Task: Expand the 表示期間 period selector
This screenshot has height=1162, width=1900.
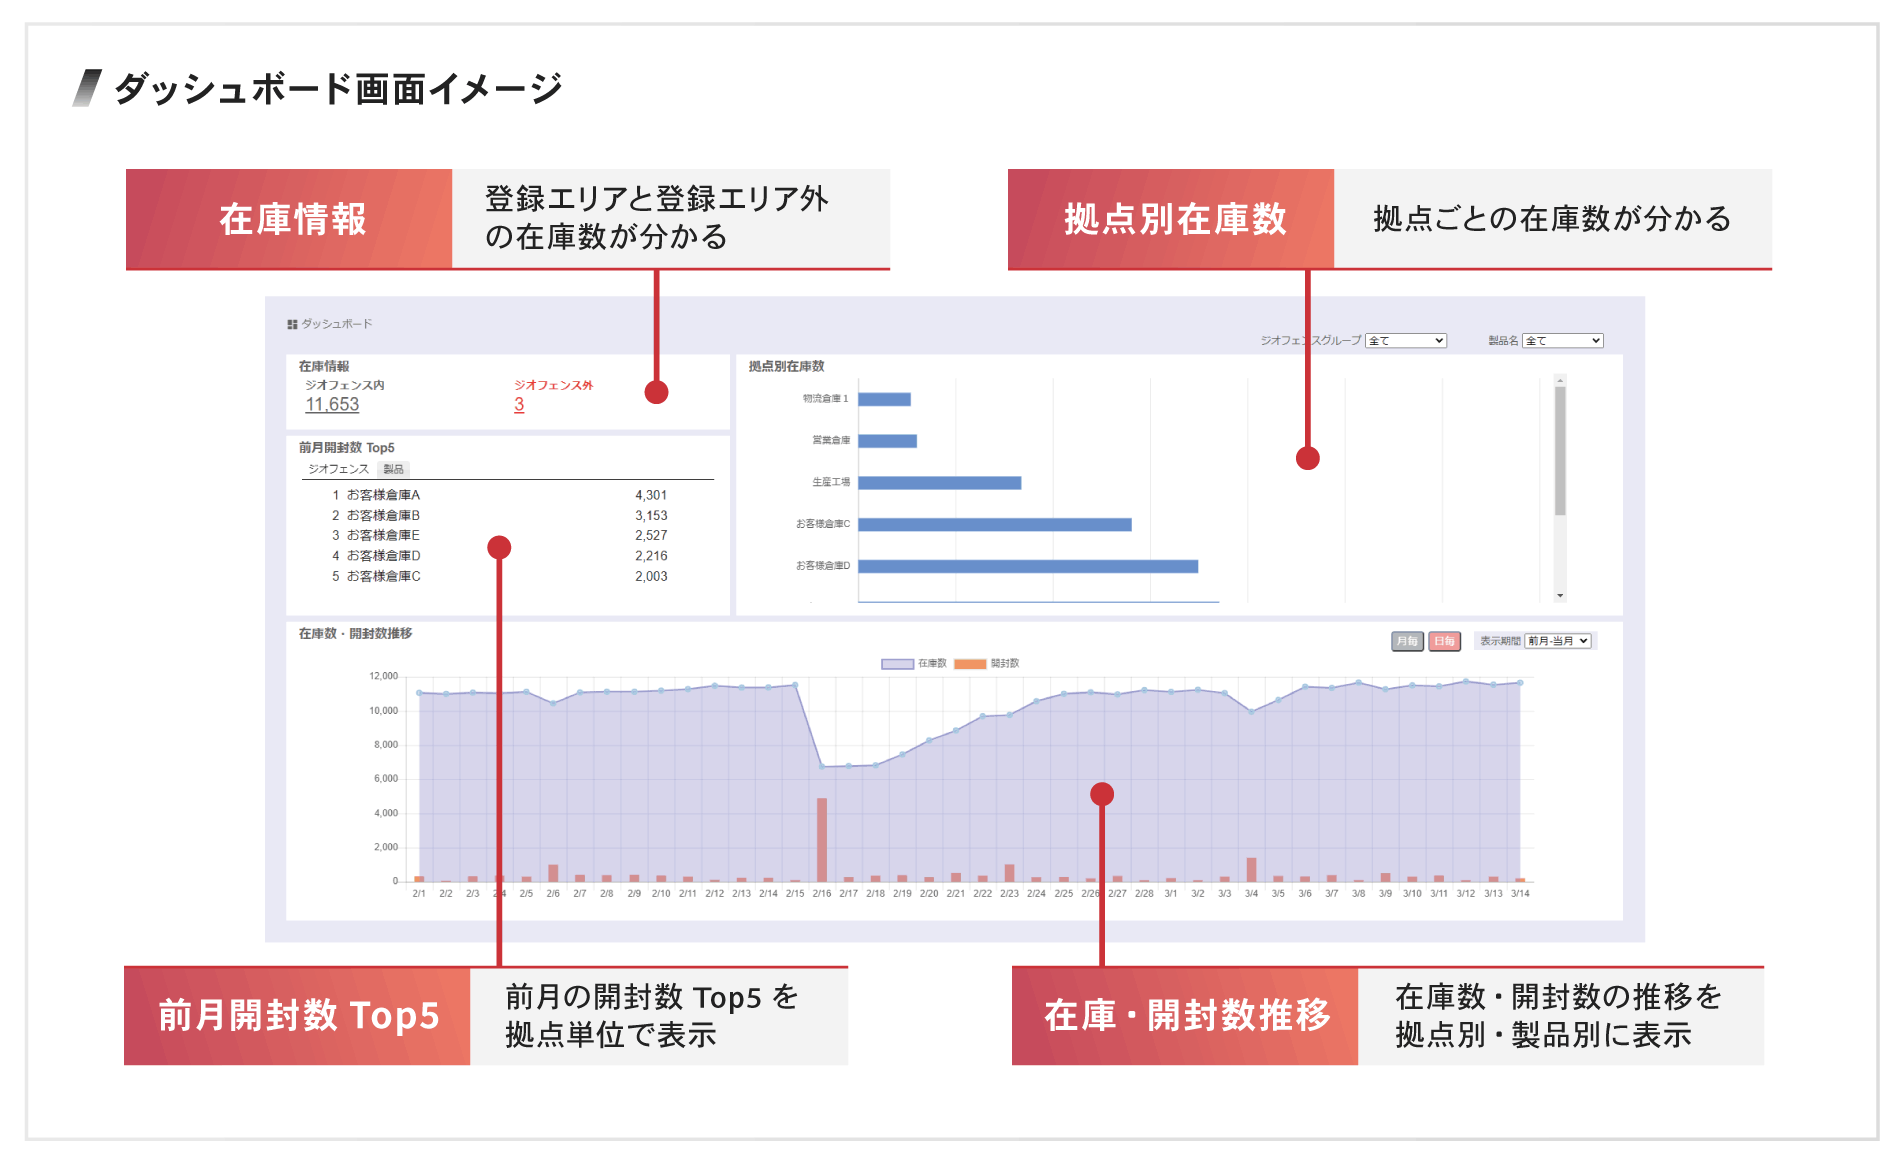Action: pos(1558,641)
